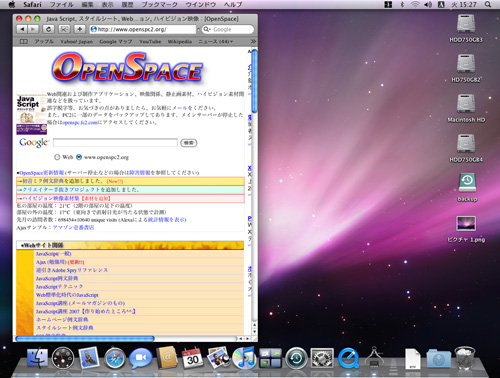The image size is (500, 378).
Task: Click the アップル bookmark bar link
Action: coord(44,42)
